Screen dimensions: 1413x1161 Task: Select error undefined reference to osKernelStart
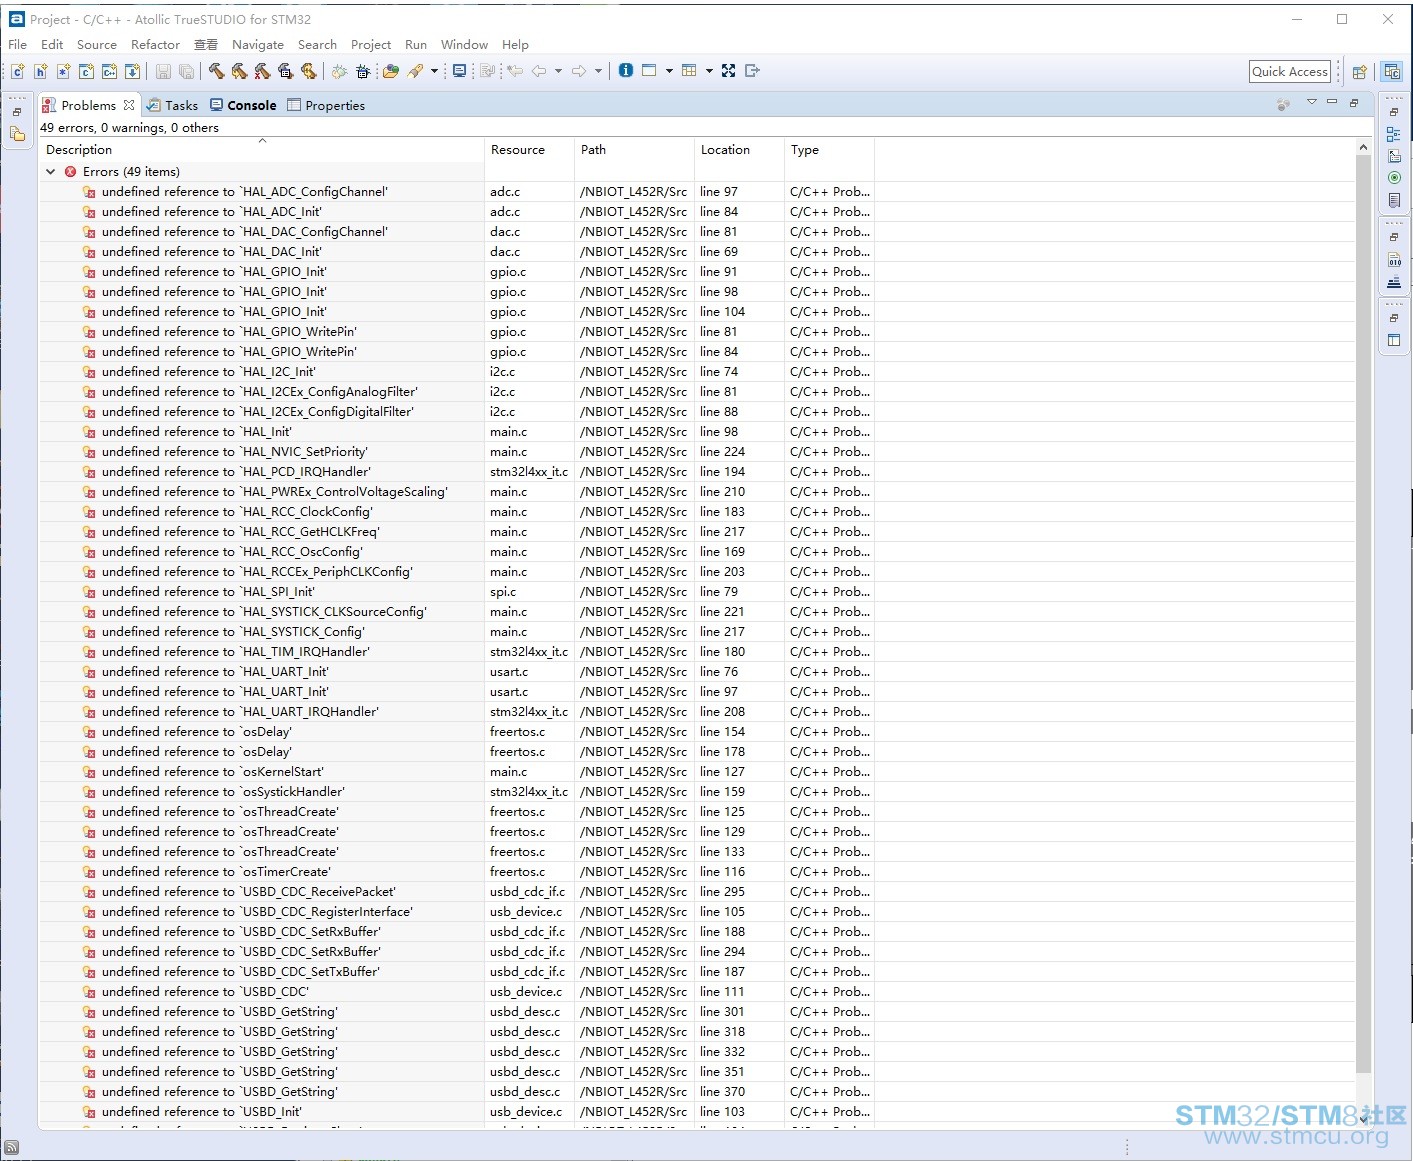(697, 772)
